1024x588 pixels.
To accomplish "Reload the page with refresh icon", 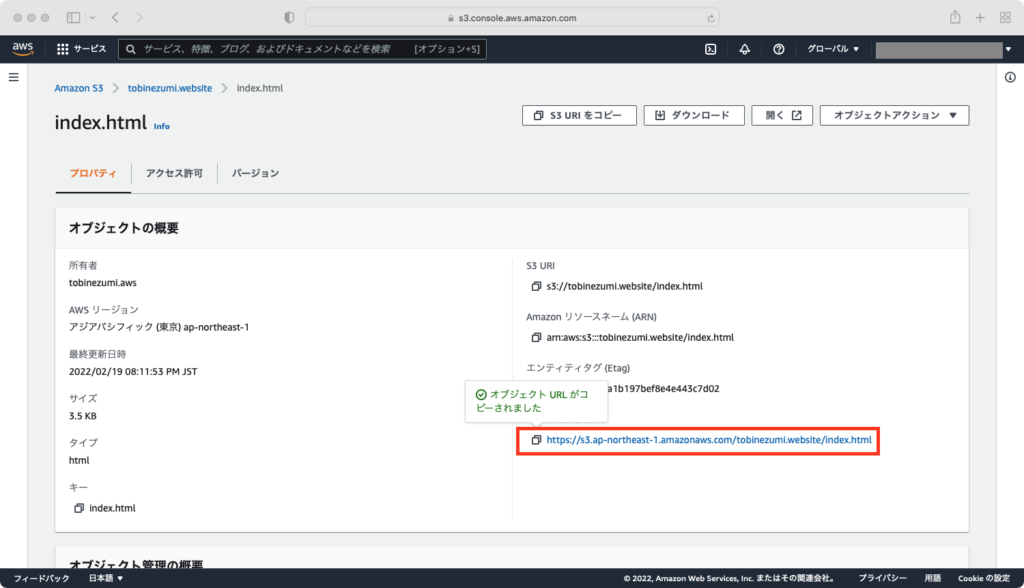I will 711,18.
